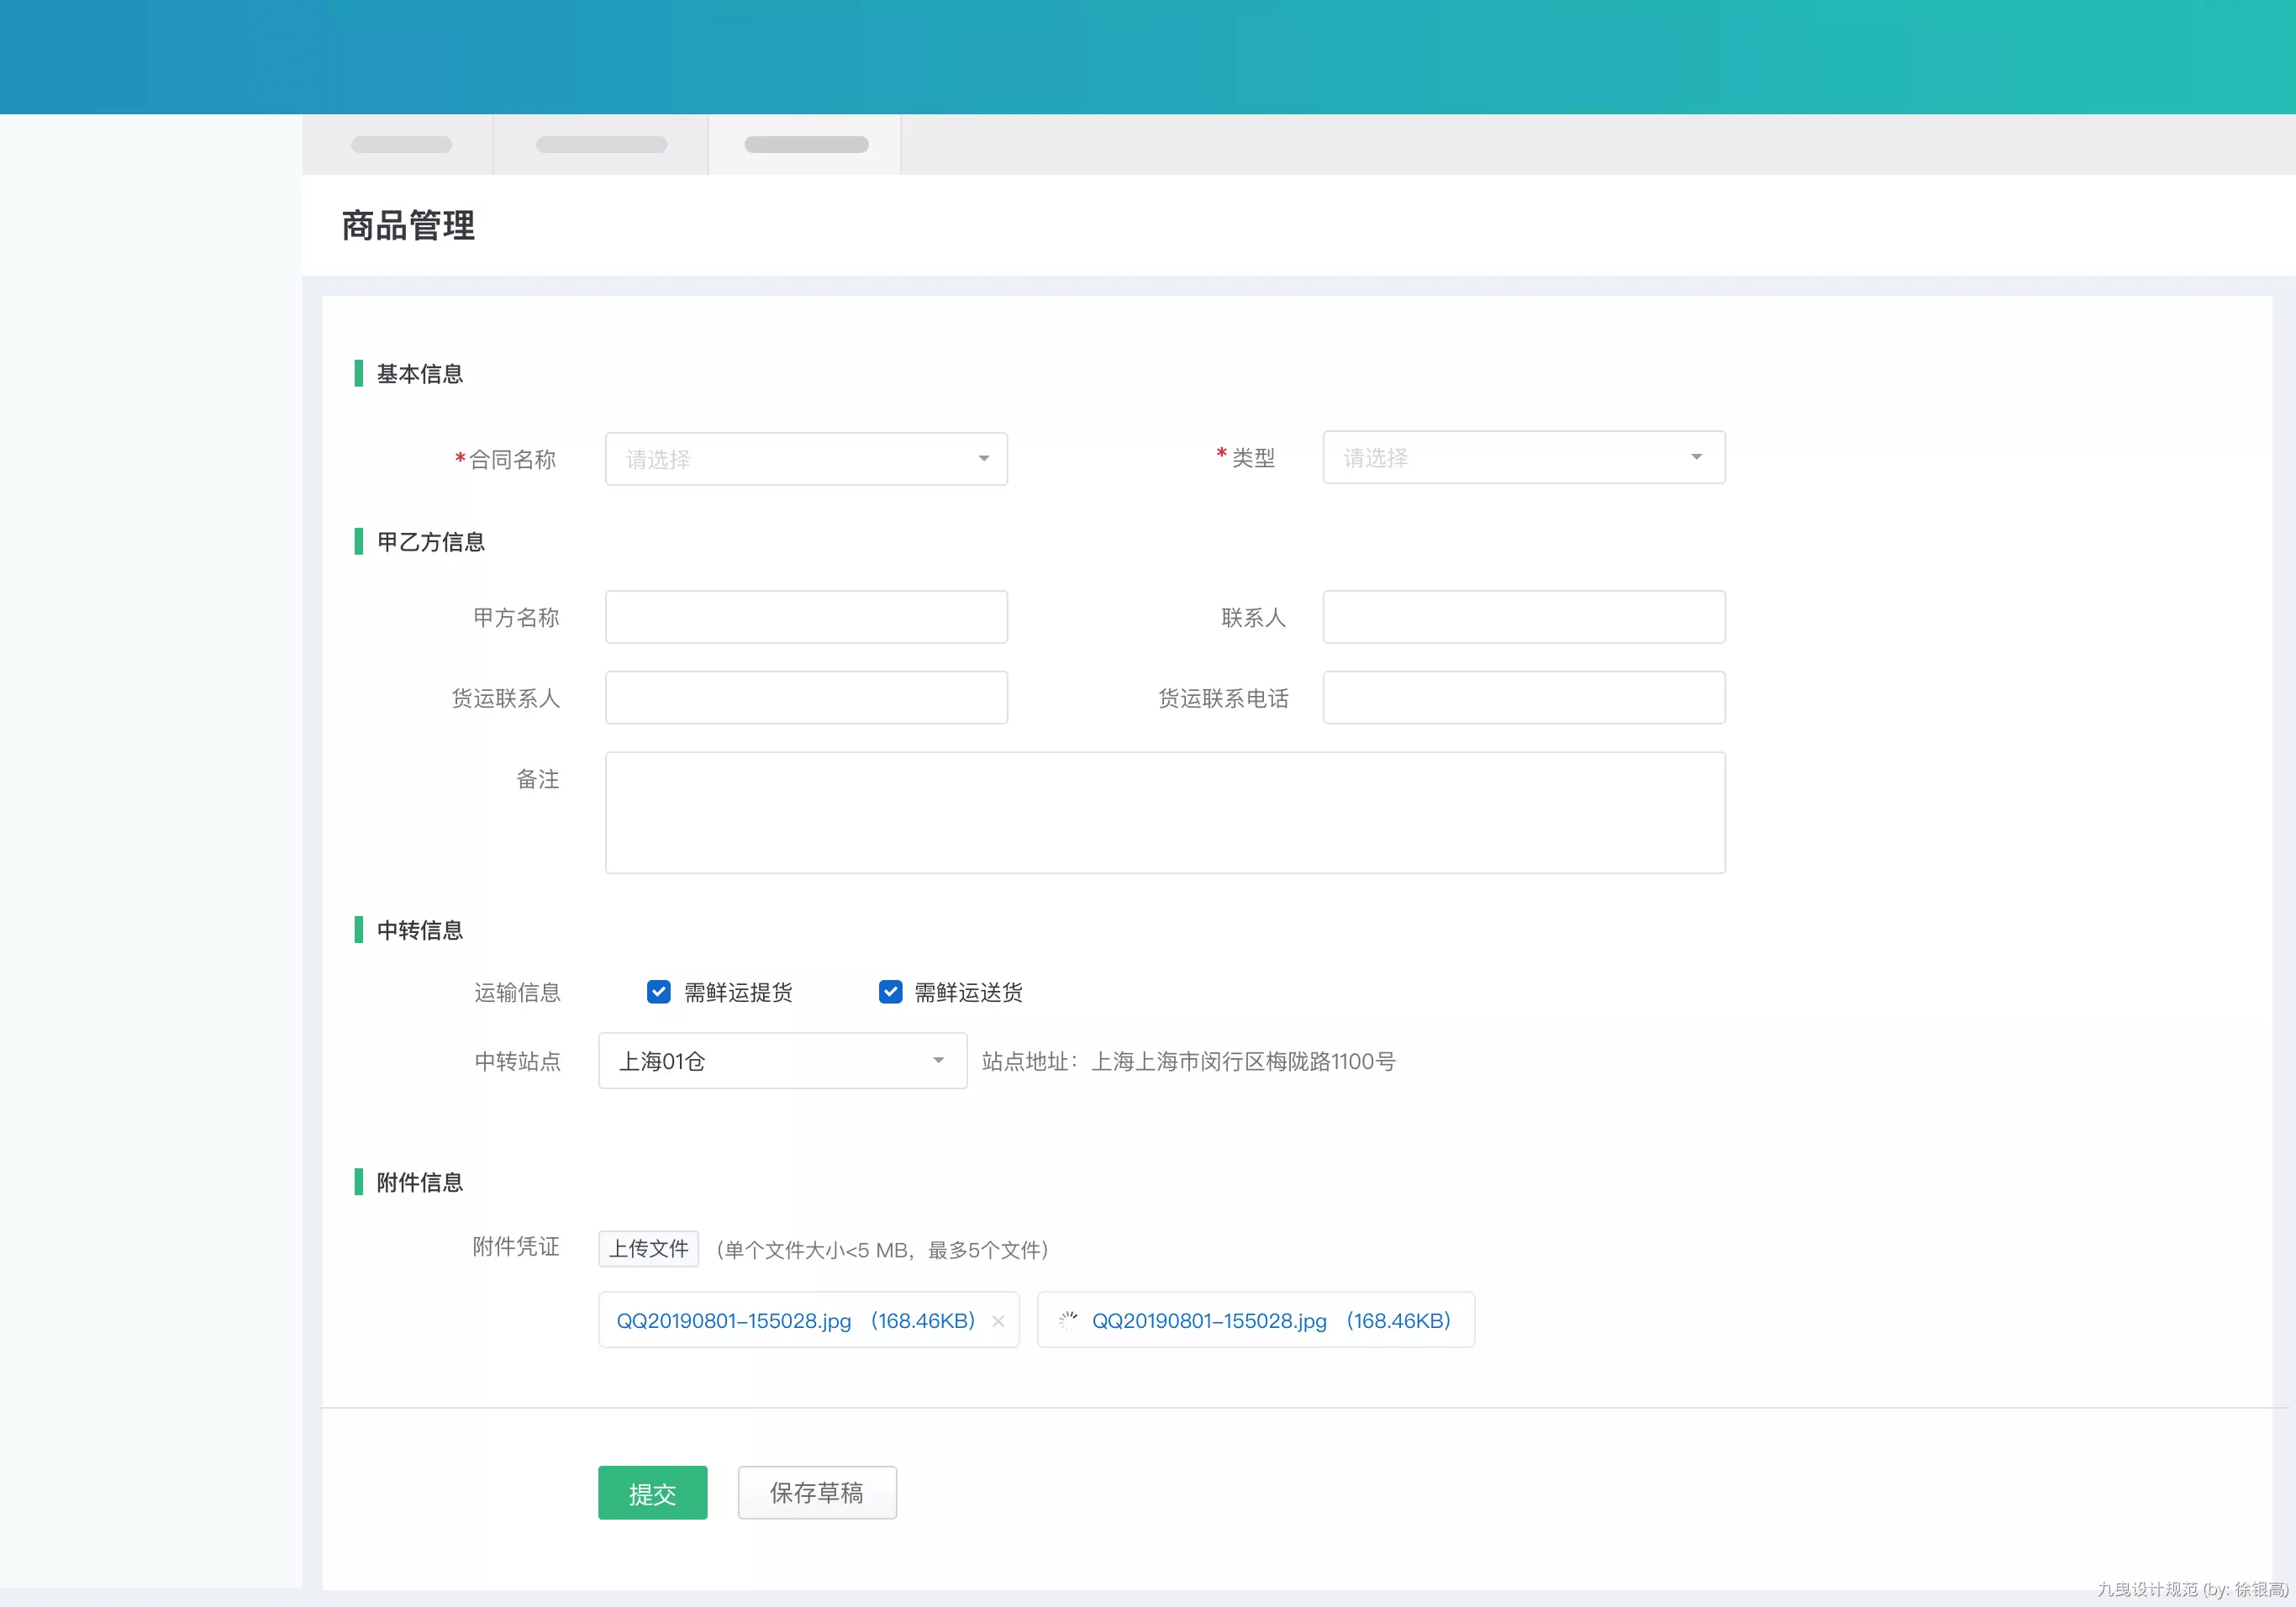Click 上传文件 upload button
Viewport: 2296px width, 1607px height.
(x=648, y=1248)
